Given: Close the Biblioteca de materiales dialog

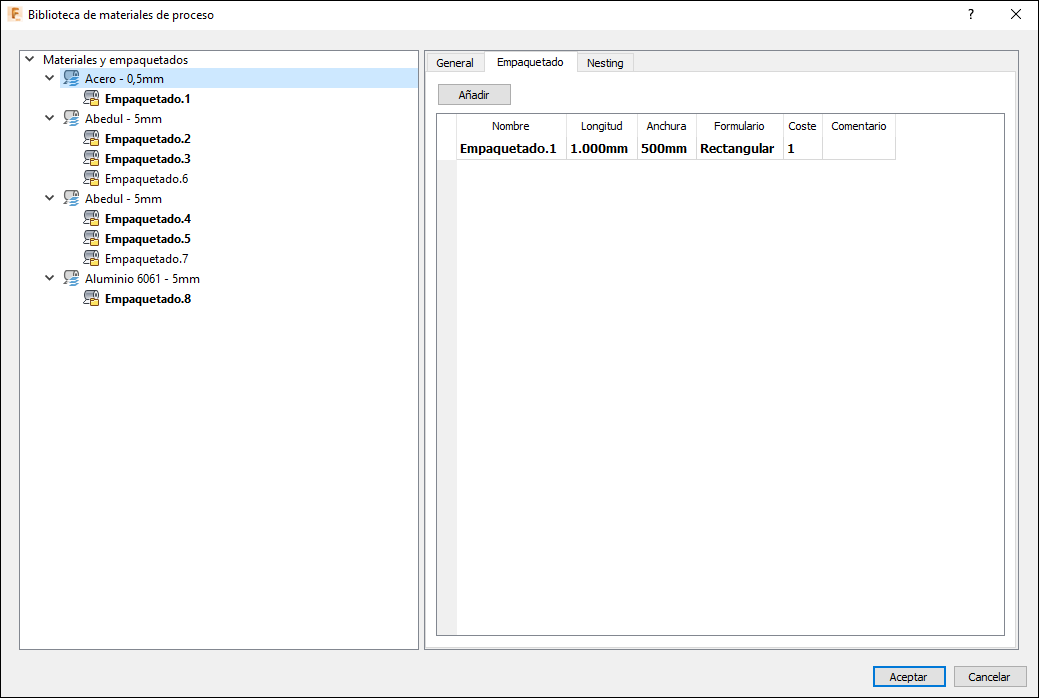Looking at the screenshot, I should 1016,15.
